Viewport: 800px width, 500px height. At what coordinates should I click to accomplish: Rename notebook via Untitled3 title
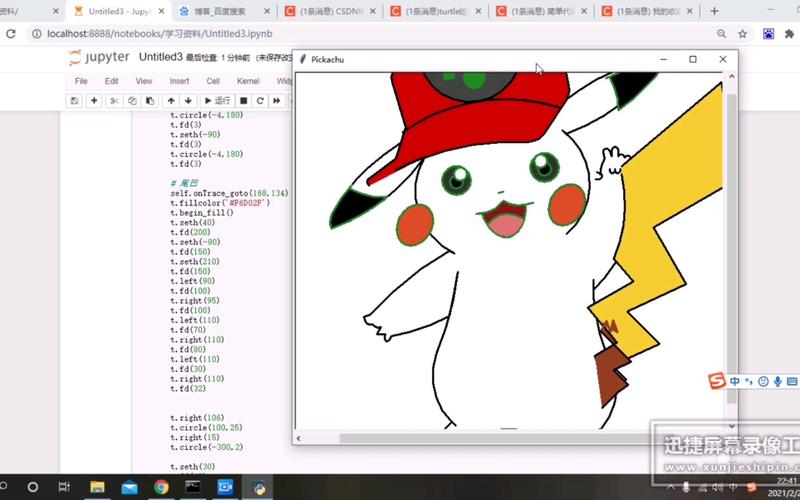[x=160, y=57]
